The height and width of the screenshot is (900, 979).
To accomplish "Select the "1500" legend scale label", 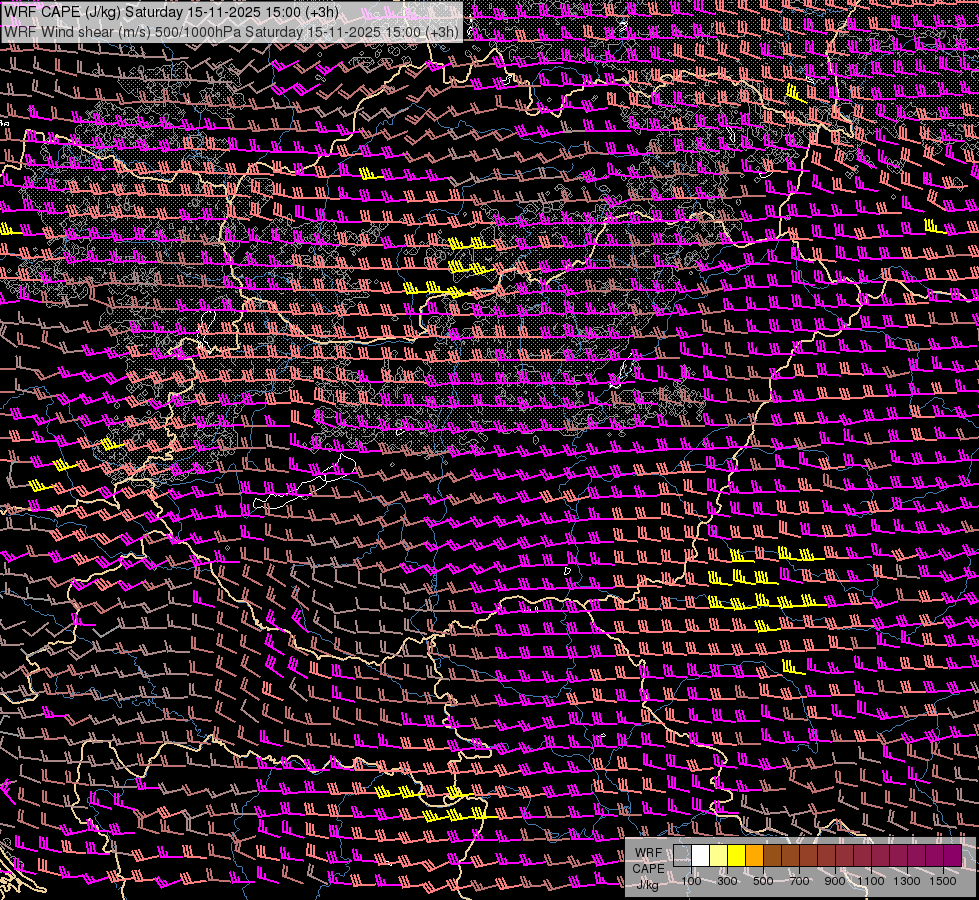I will [943, 881].
